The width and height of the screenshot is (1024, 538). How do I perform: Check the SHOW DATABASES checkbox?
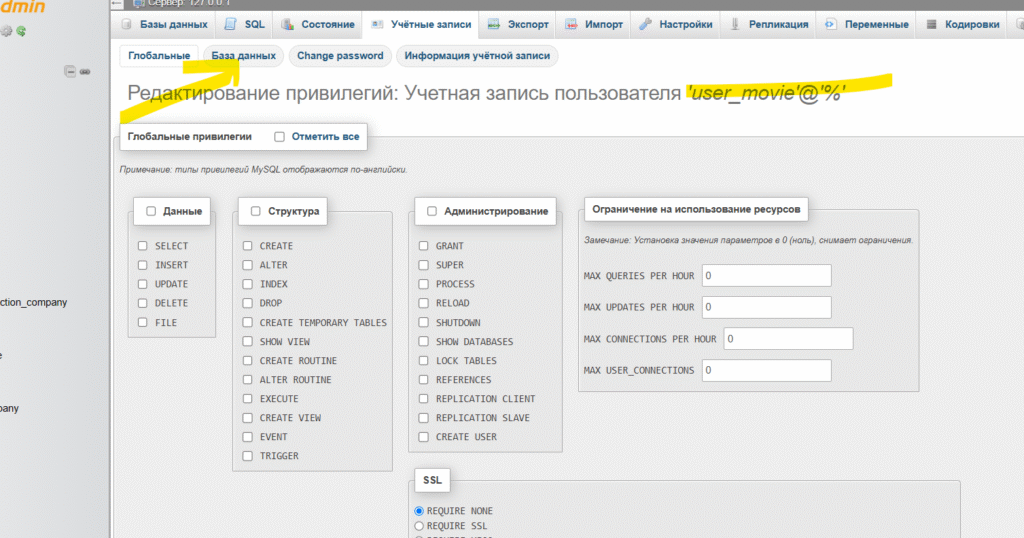(423, 341)
